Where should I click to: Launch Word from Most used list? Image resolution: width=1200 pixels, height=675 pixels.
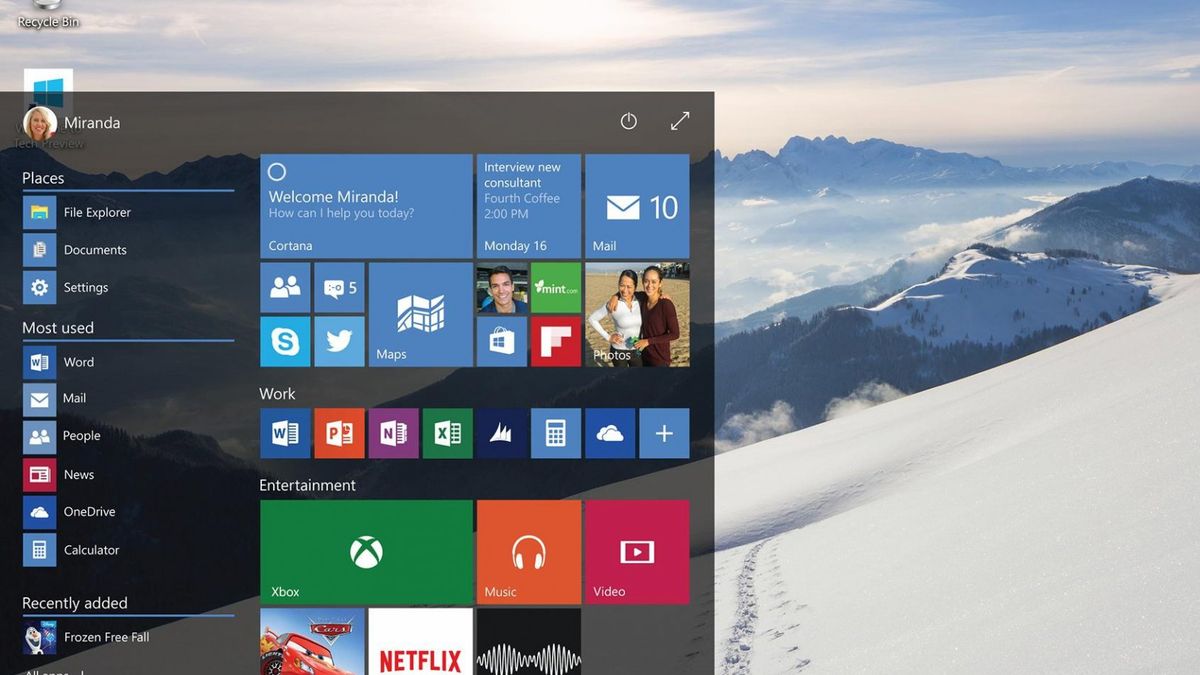(128, 362)
